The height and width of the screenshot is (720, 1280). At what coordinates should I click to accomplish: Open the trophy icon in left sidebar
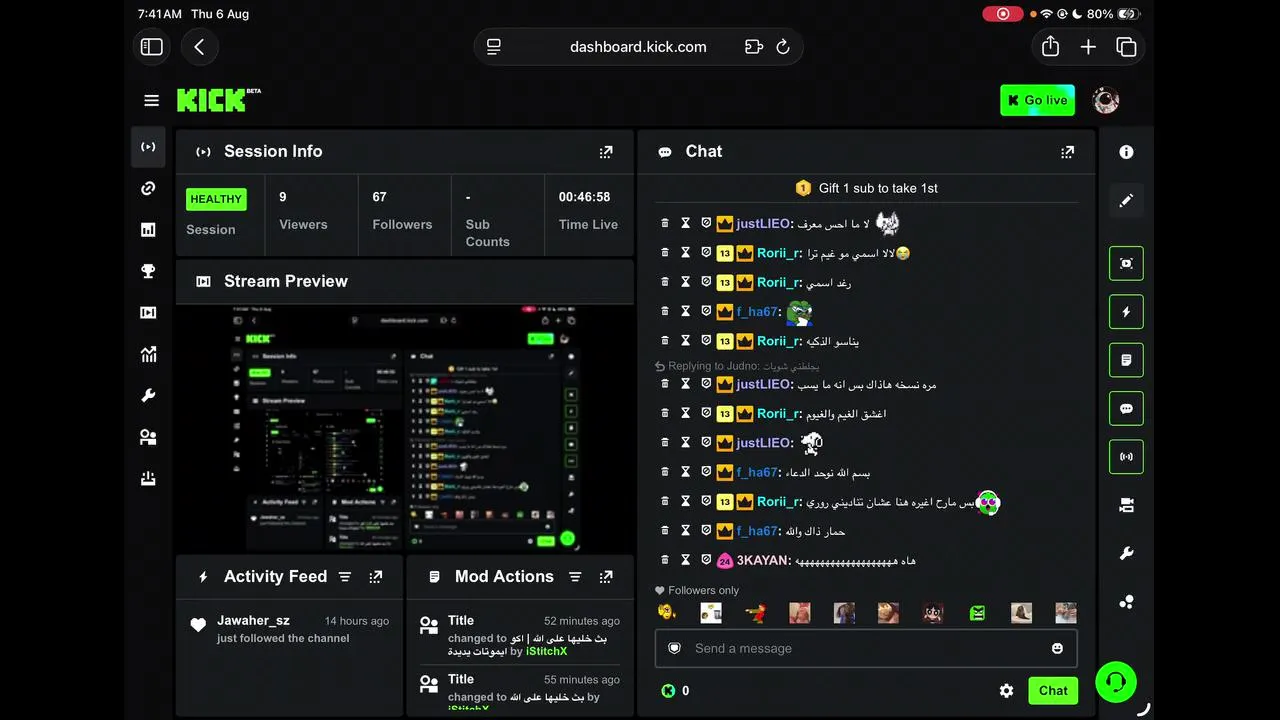click(x=149, y=271)
